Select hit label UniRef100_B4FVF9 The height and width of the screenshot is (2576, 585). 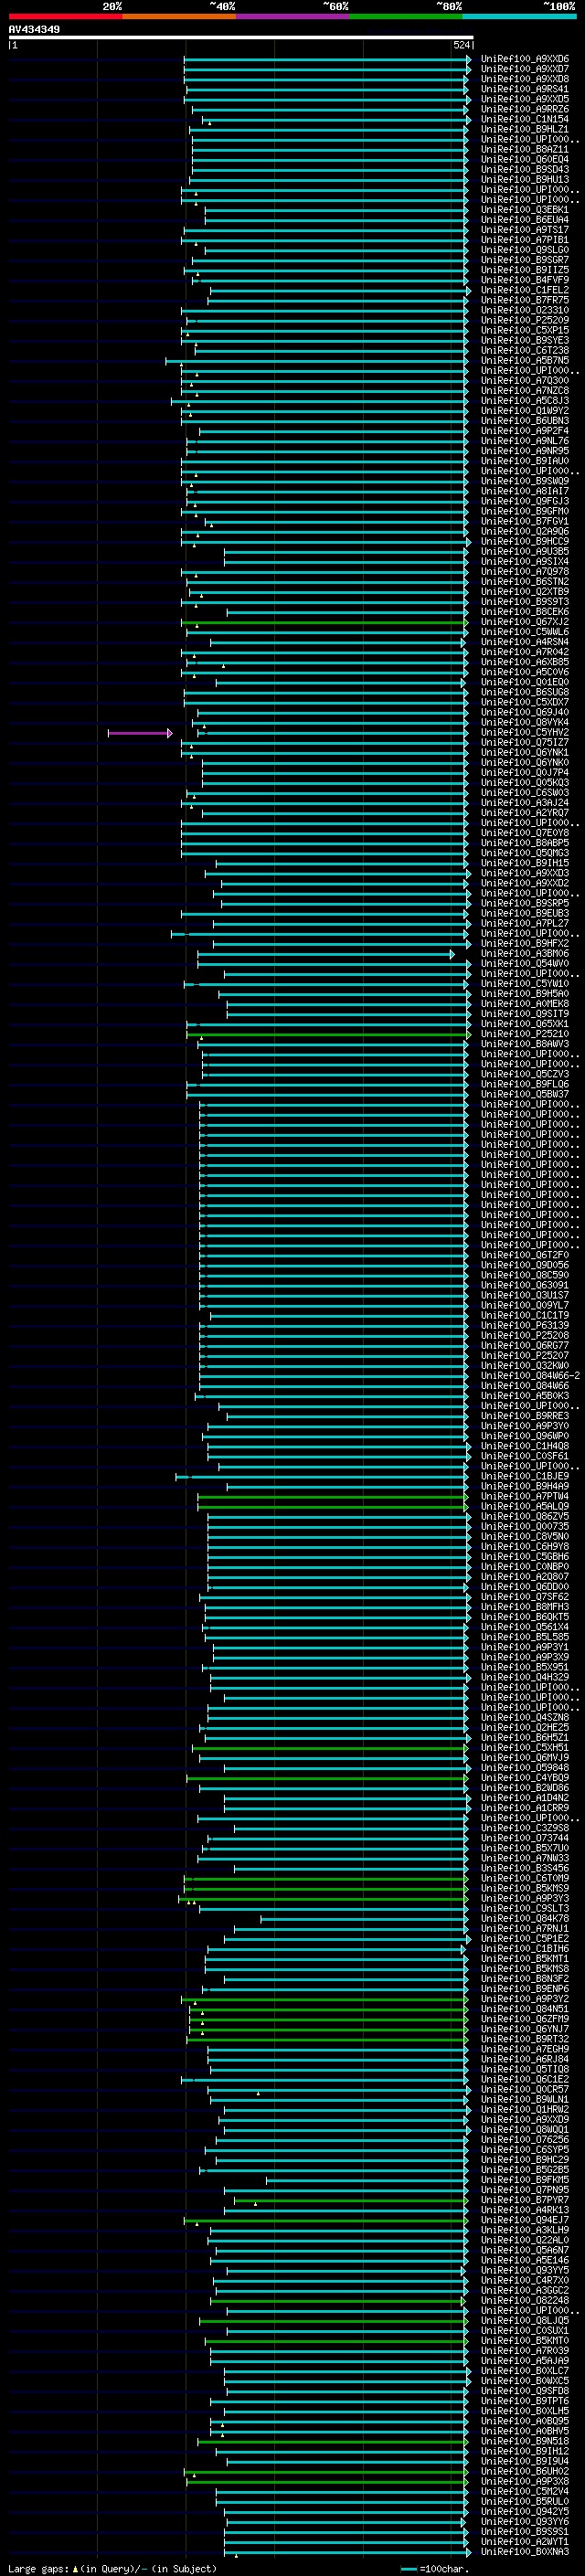pos(525,280)
